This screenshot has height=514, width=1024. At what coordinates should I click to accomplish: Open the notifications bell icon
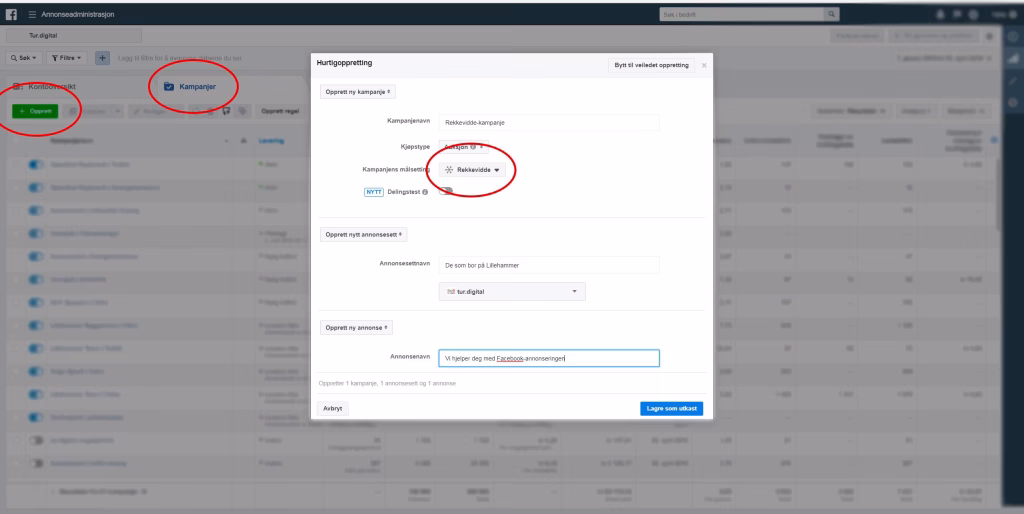pyautogui.click(x=940, y=14)
